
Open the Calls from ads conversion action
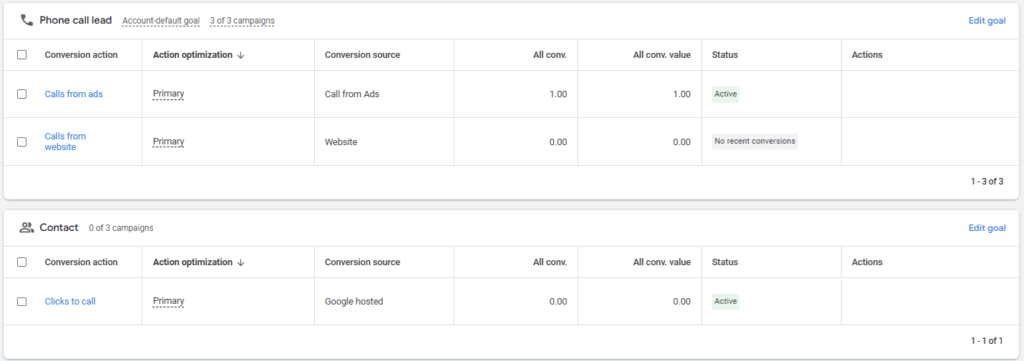point(74,94)
